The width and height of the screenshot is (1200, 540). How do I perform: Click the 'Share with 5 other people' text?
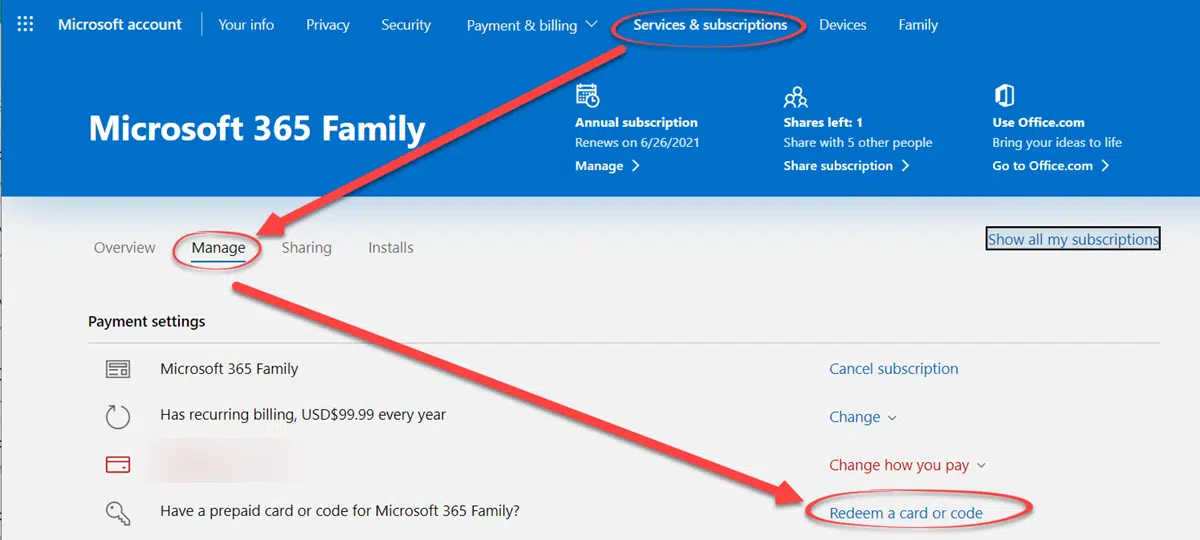click(x=858, y=143)
